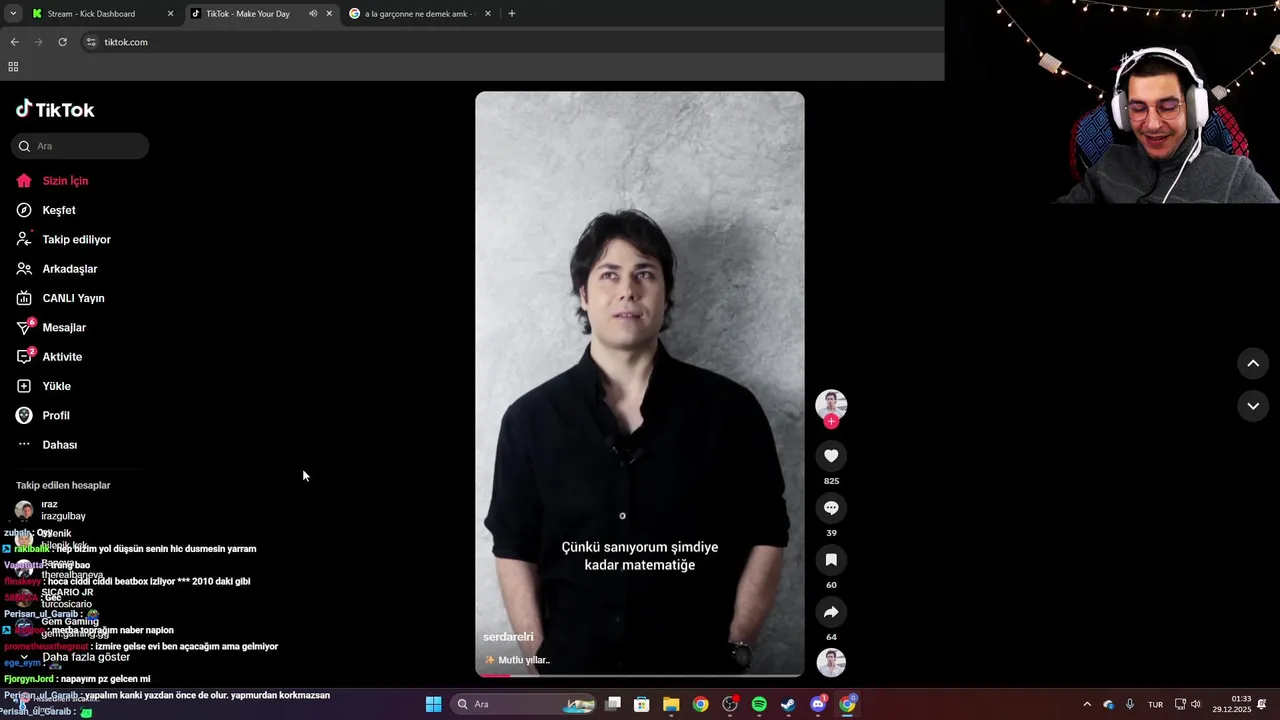
Task: Open the volume tray control
Action: 1196,704
